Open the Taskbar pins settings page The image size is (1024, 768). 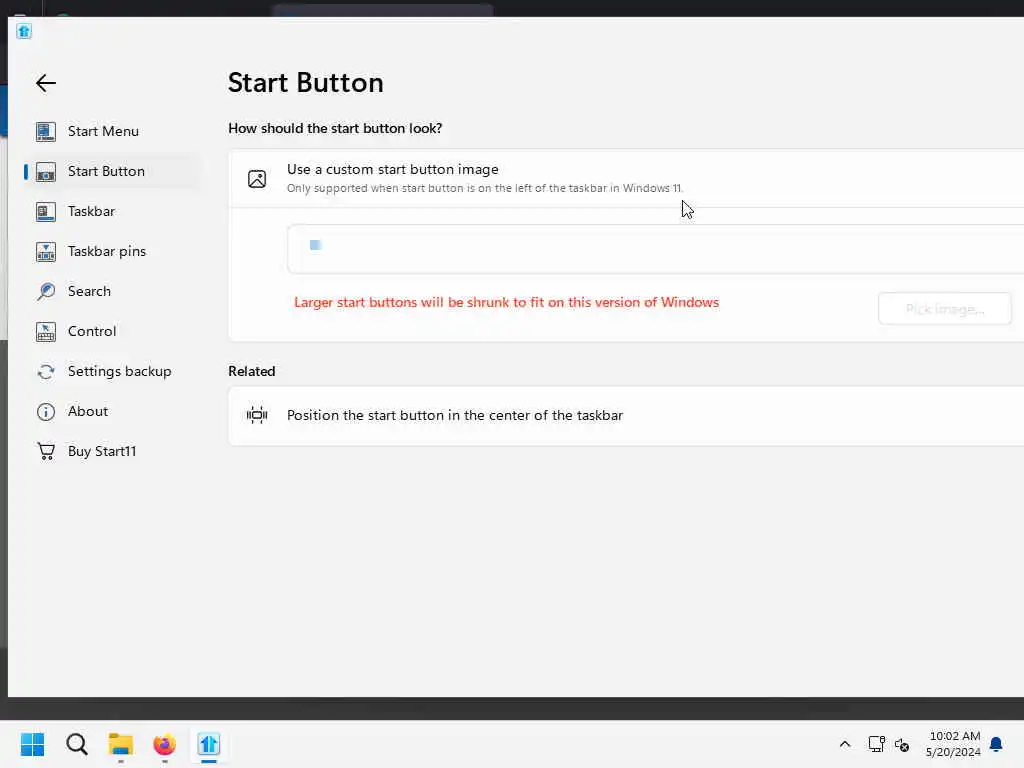click(111, 251)
